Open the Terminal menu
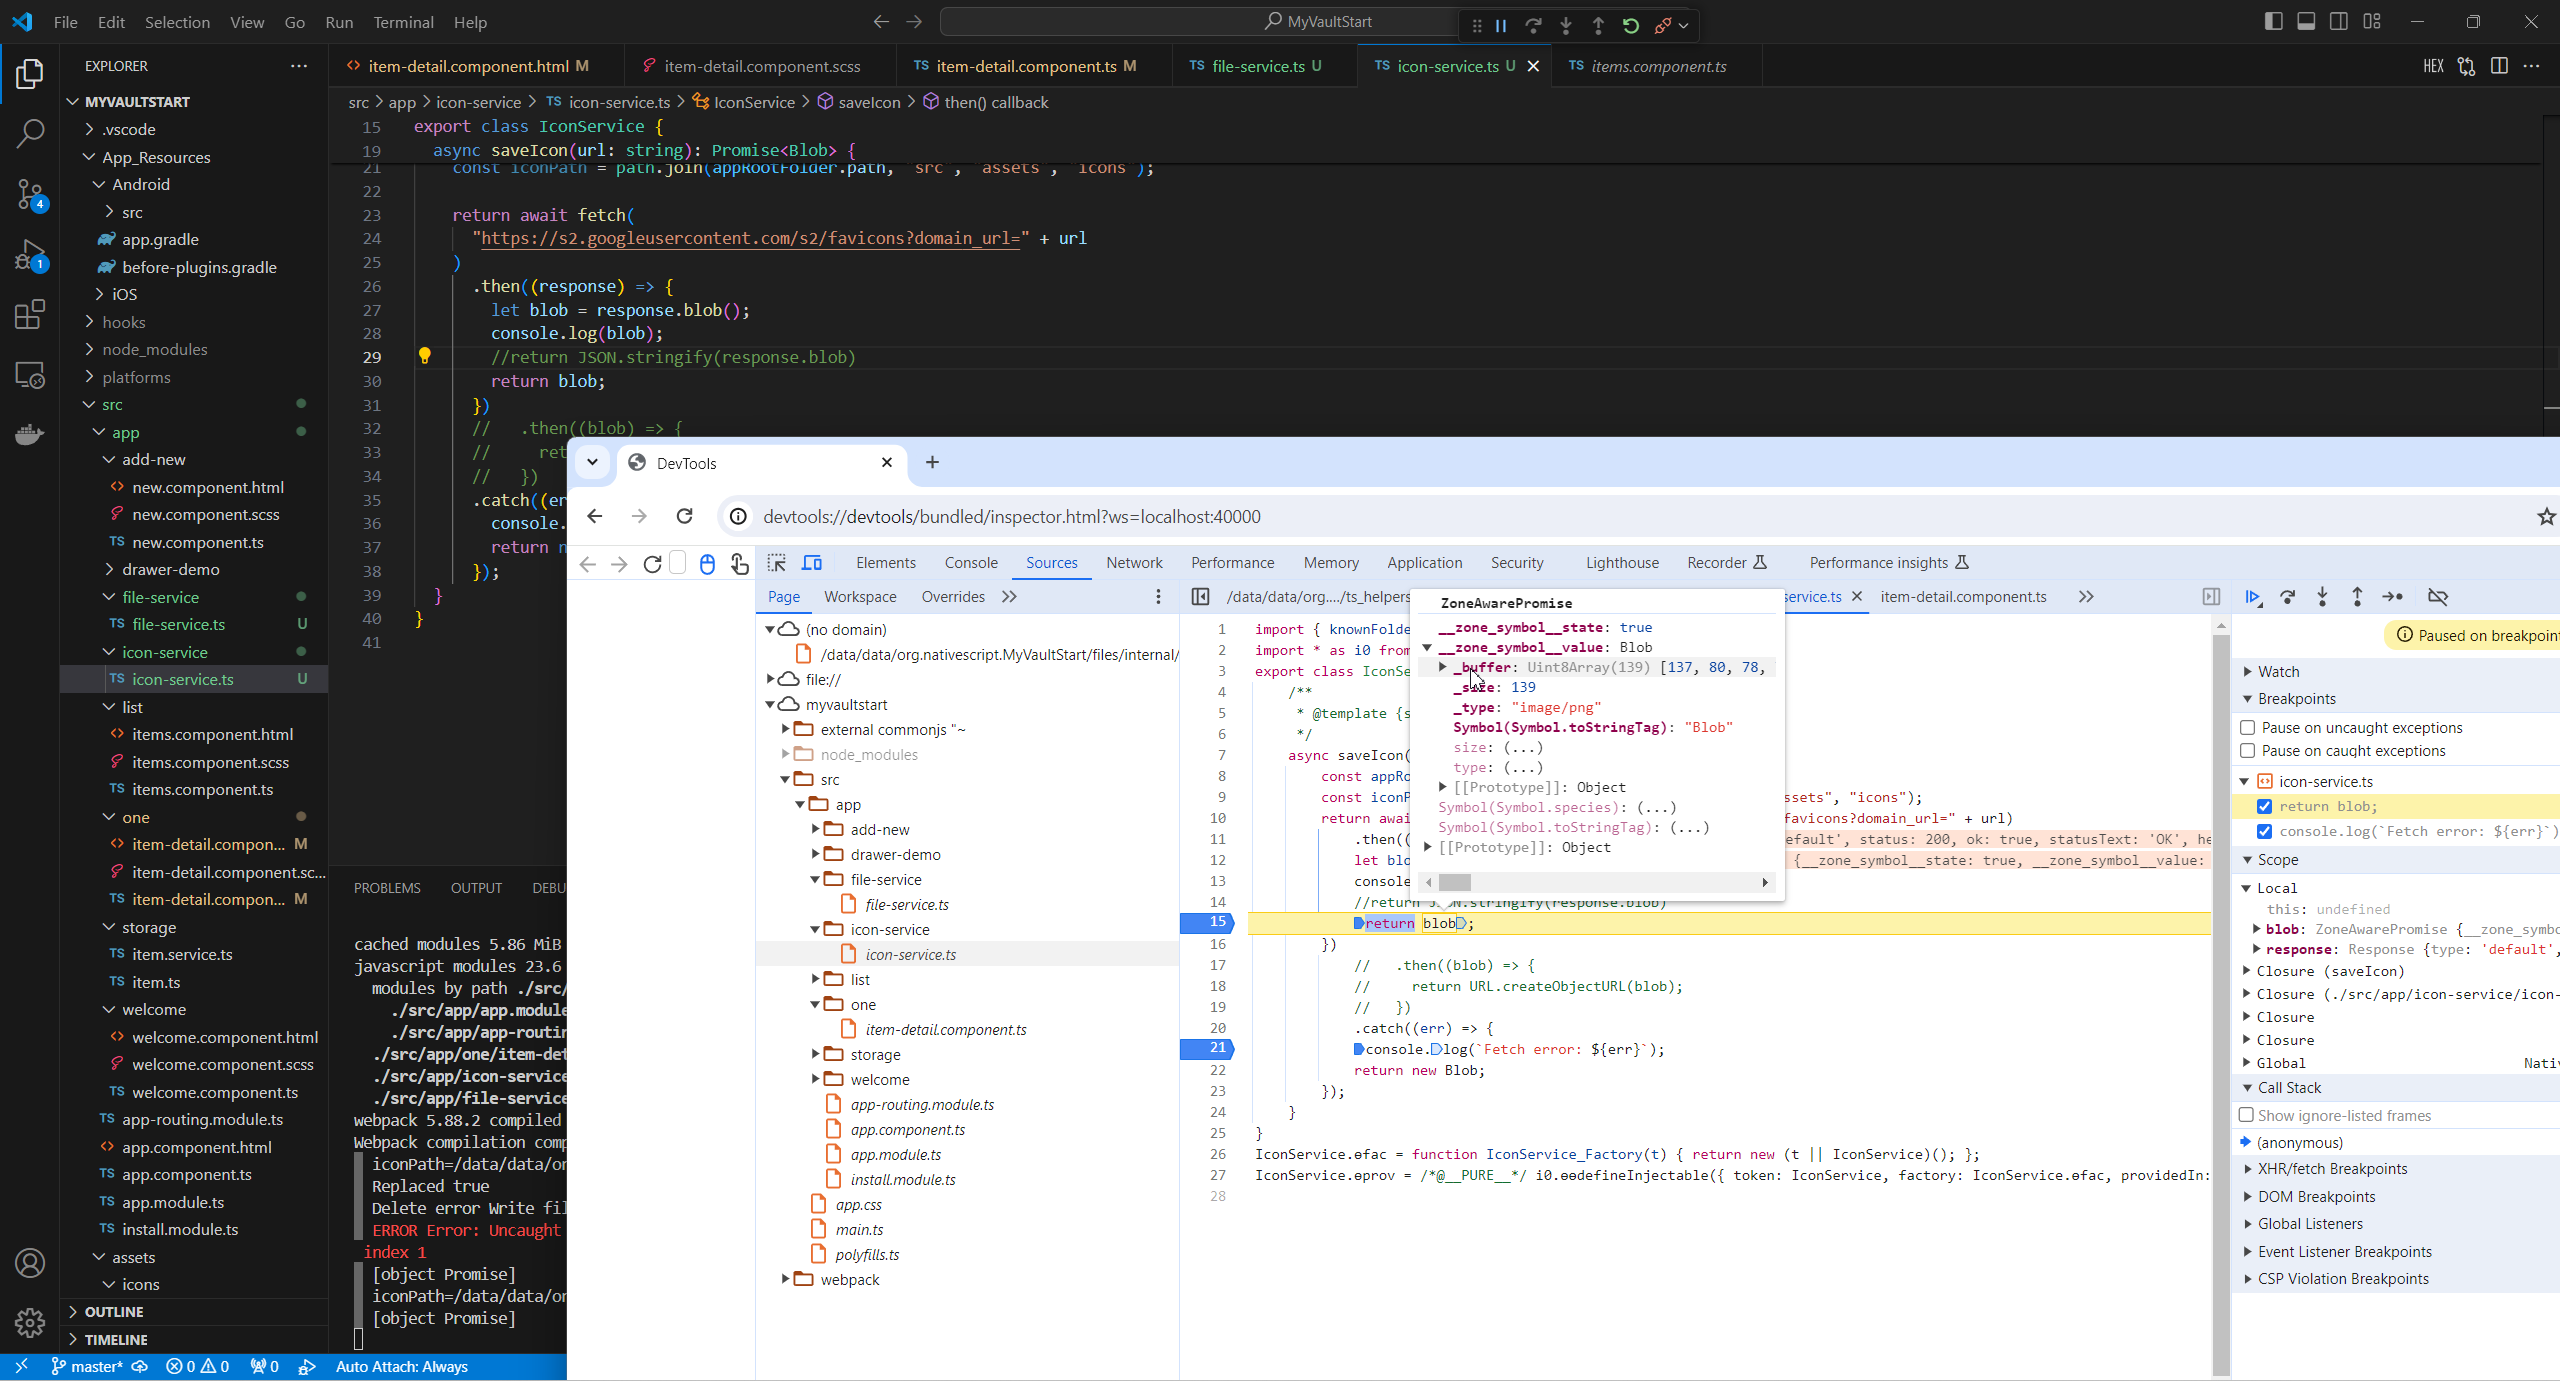2560x1381 pixels. click(403, 22)
